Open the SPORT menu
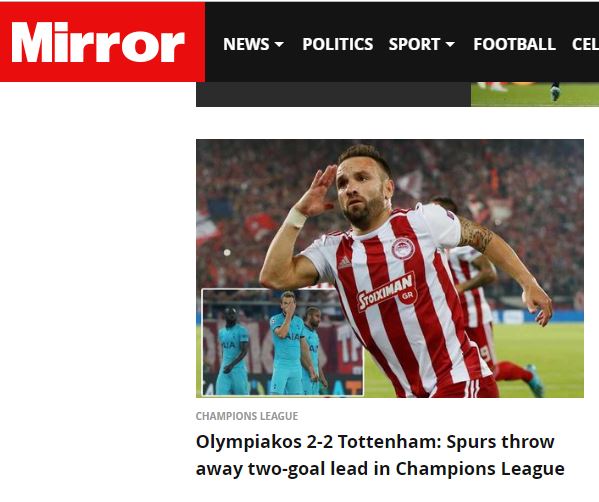The height and width of the screenshot is (502, 599). click(414, 44)
